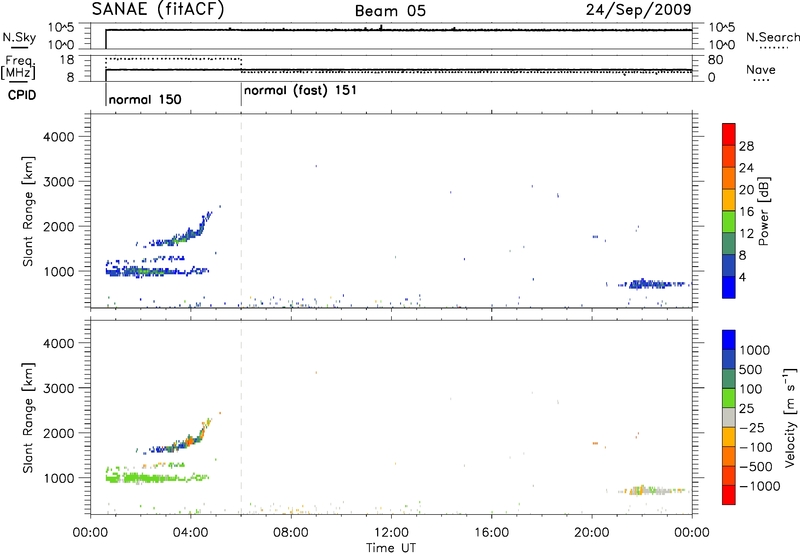
Task: Click the 'normal 150' CPID label
Action: (x=145, y=99)
